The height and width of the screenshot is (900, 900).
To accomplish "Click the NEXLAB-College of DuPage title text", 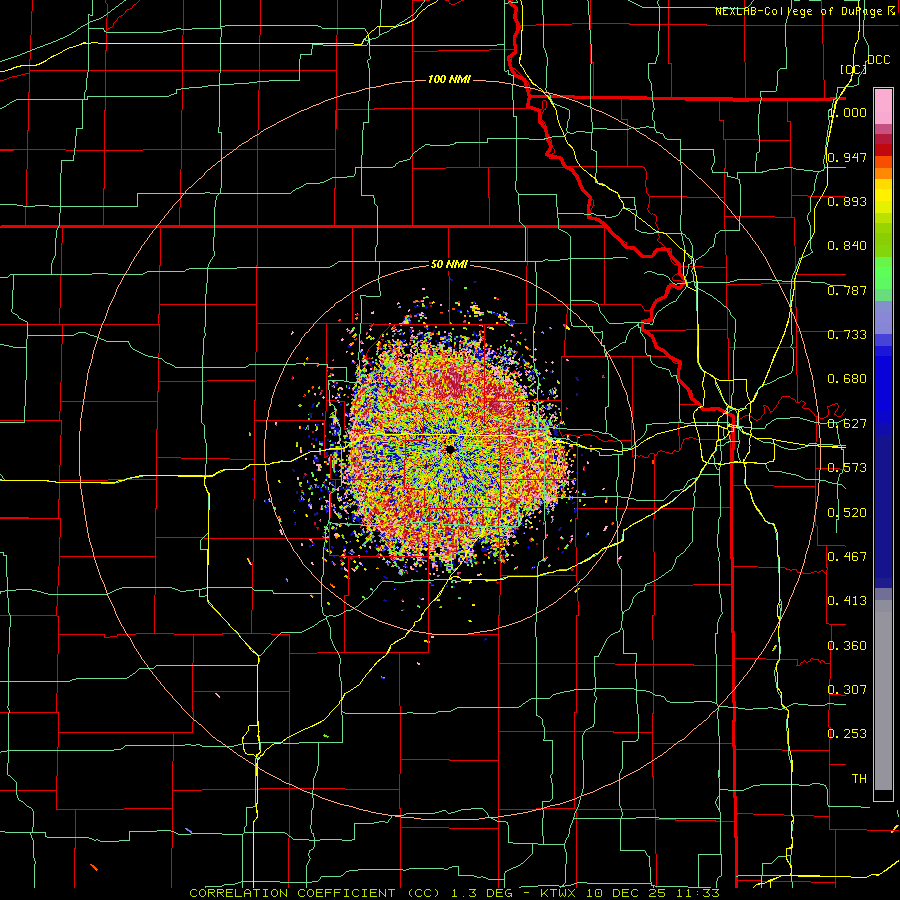I will [800, 11].
